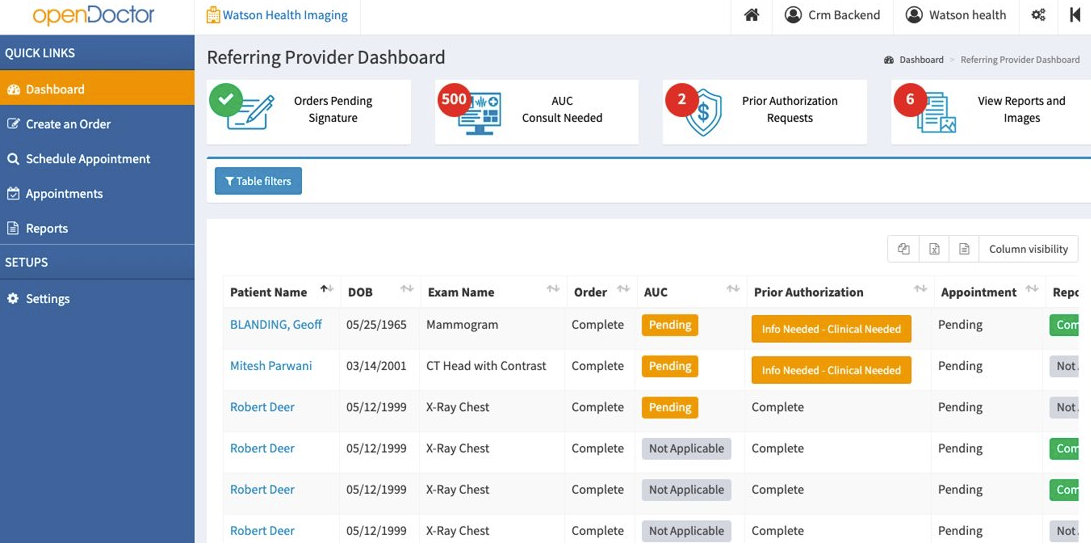Viewport: 1091px width, 544px height.
Task: Open the Dashboard menu item in sidebar
Action: (x=97, y=89)
